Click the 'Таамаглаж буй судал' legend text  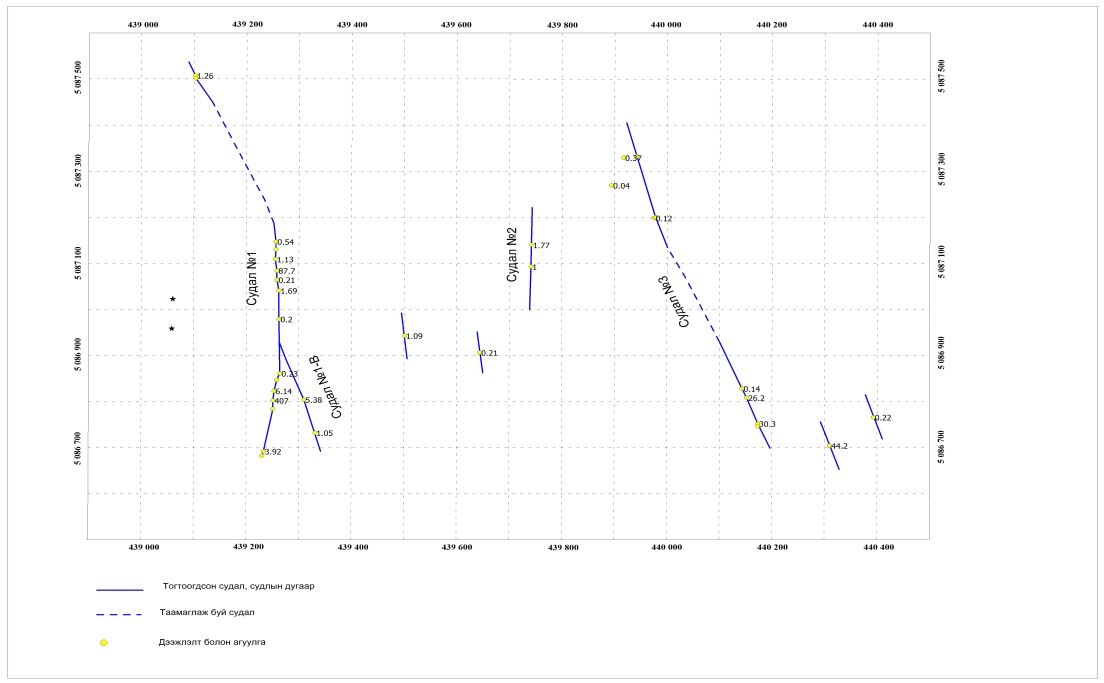tap(207, 613)
